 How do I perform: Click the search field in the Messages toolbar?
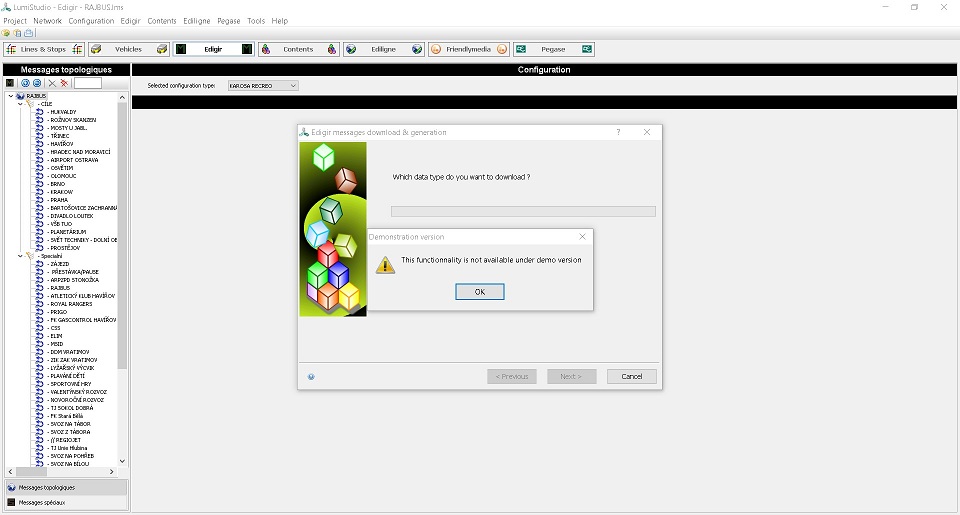click(88, 83)
